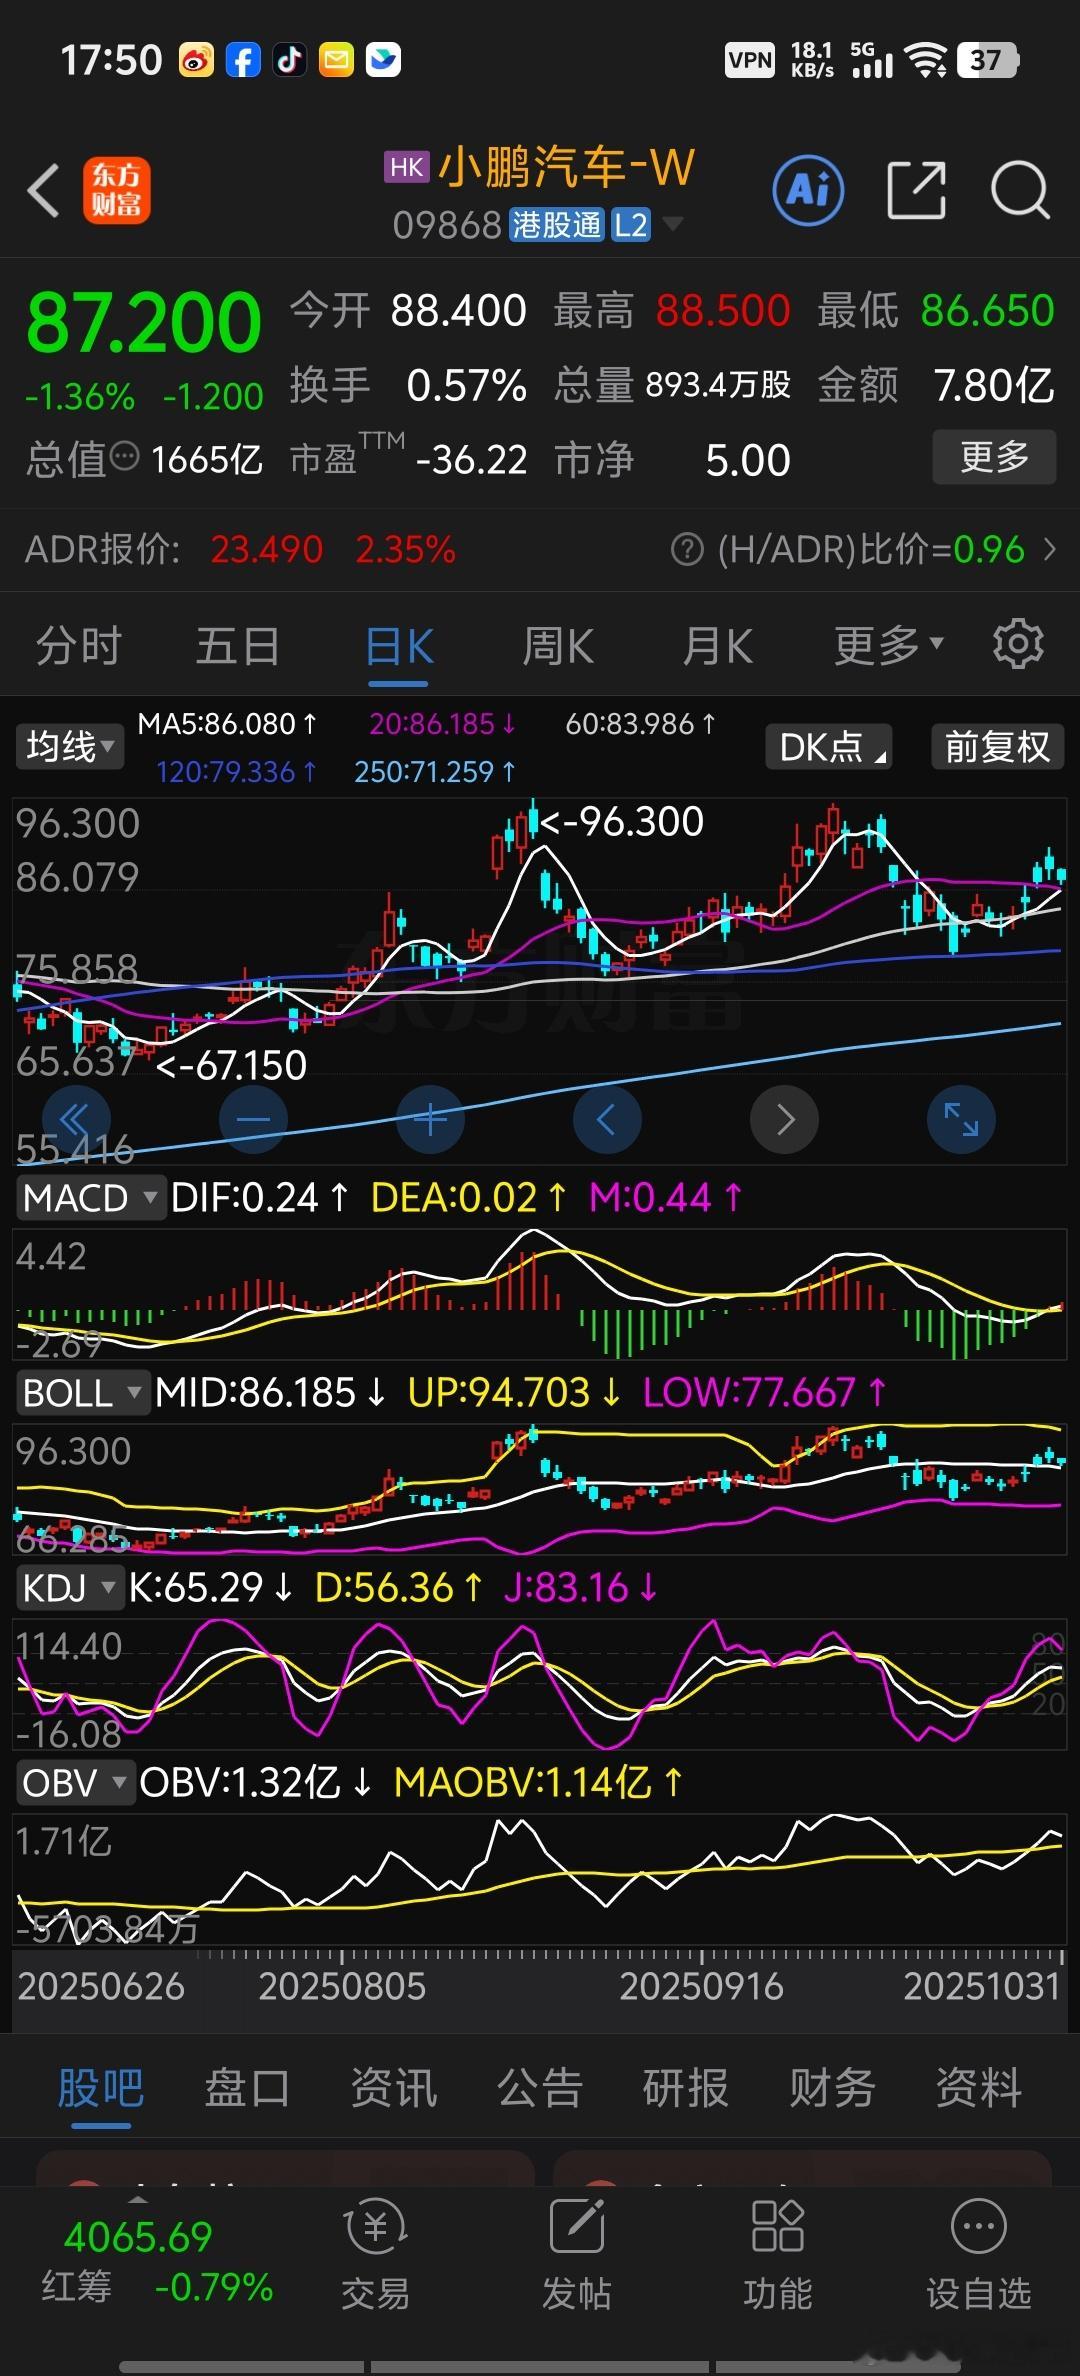Open the 财务 financials tab

[832, 2088]
